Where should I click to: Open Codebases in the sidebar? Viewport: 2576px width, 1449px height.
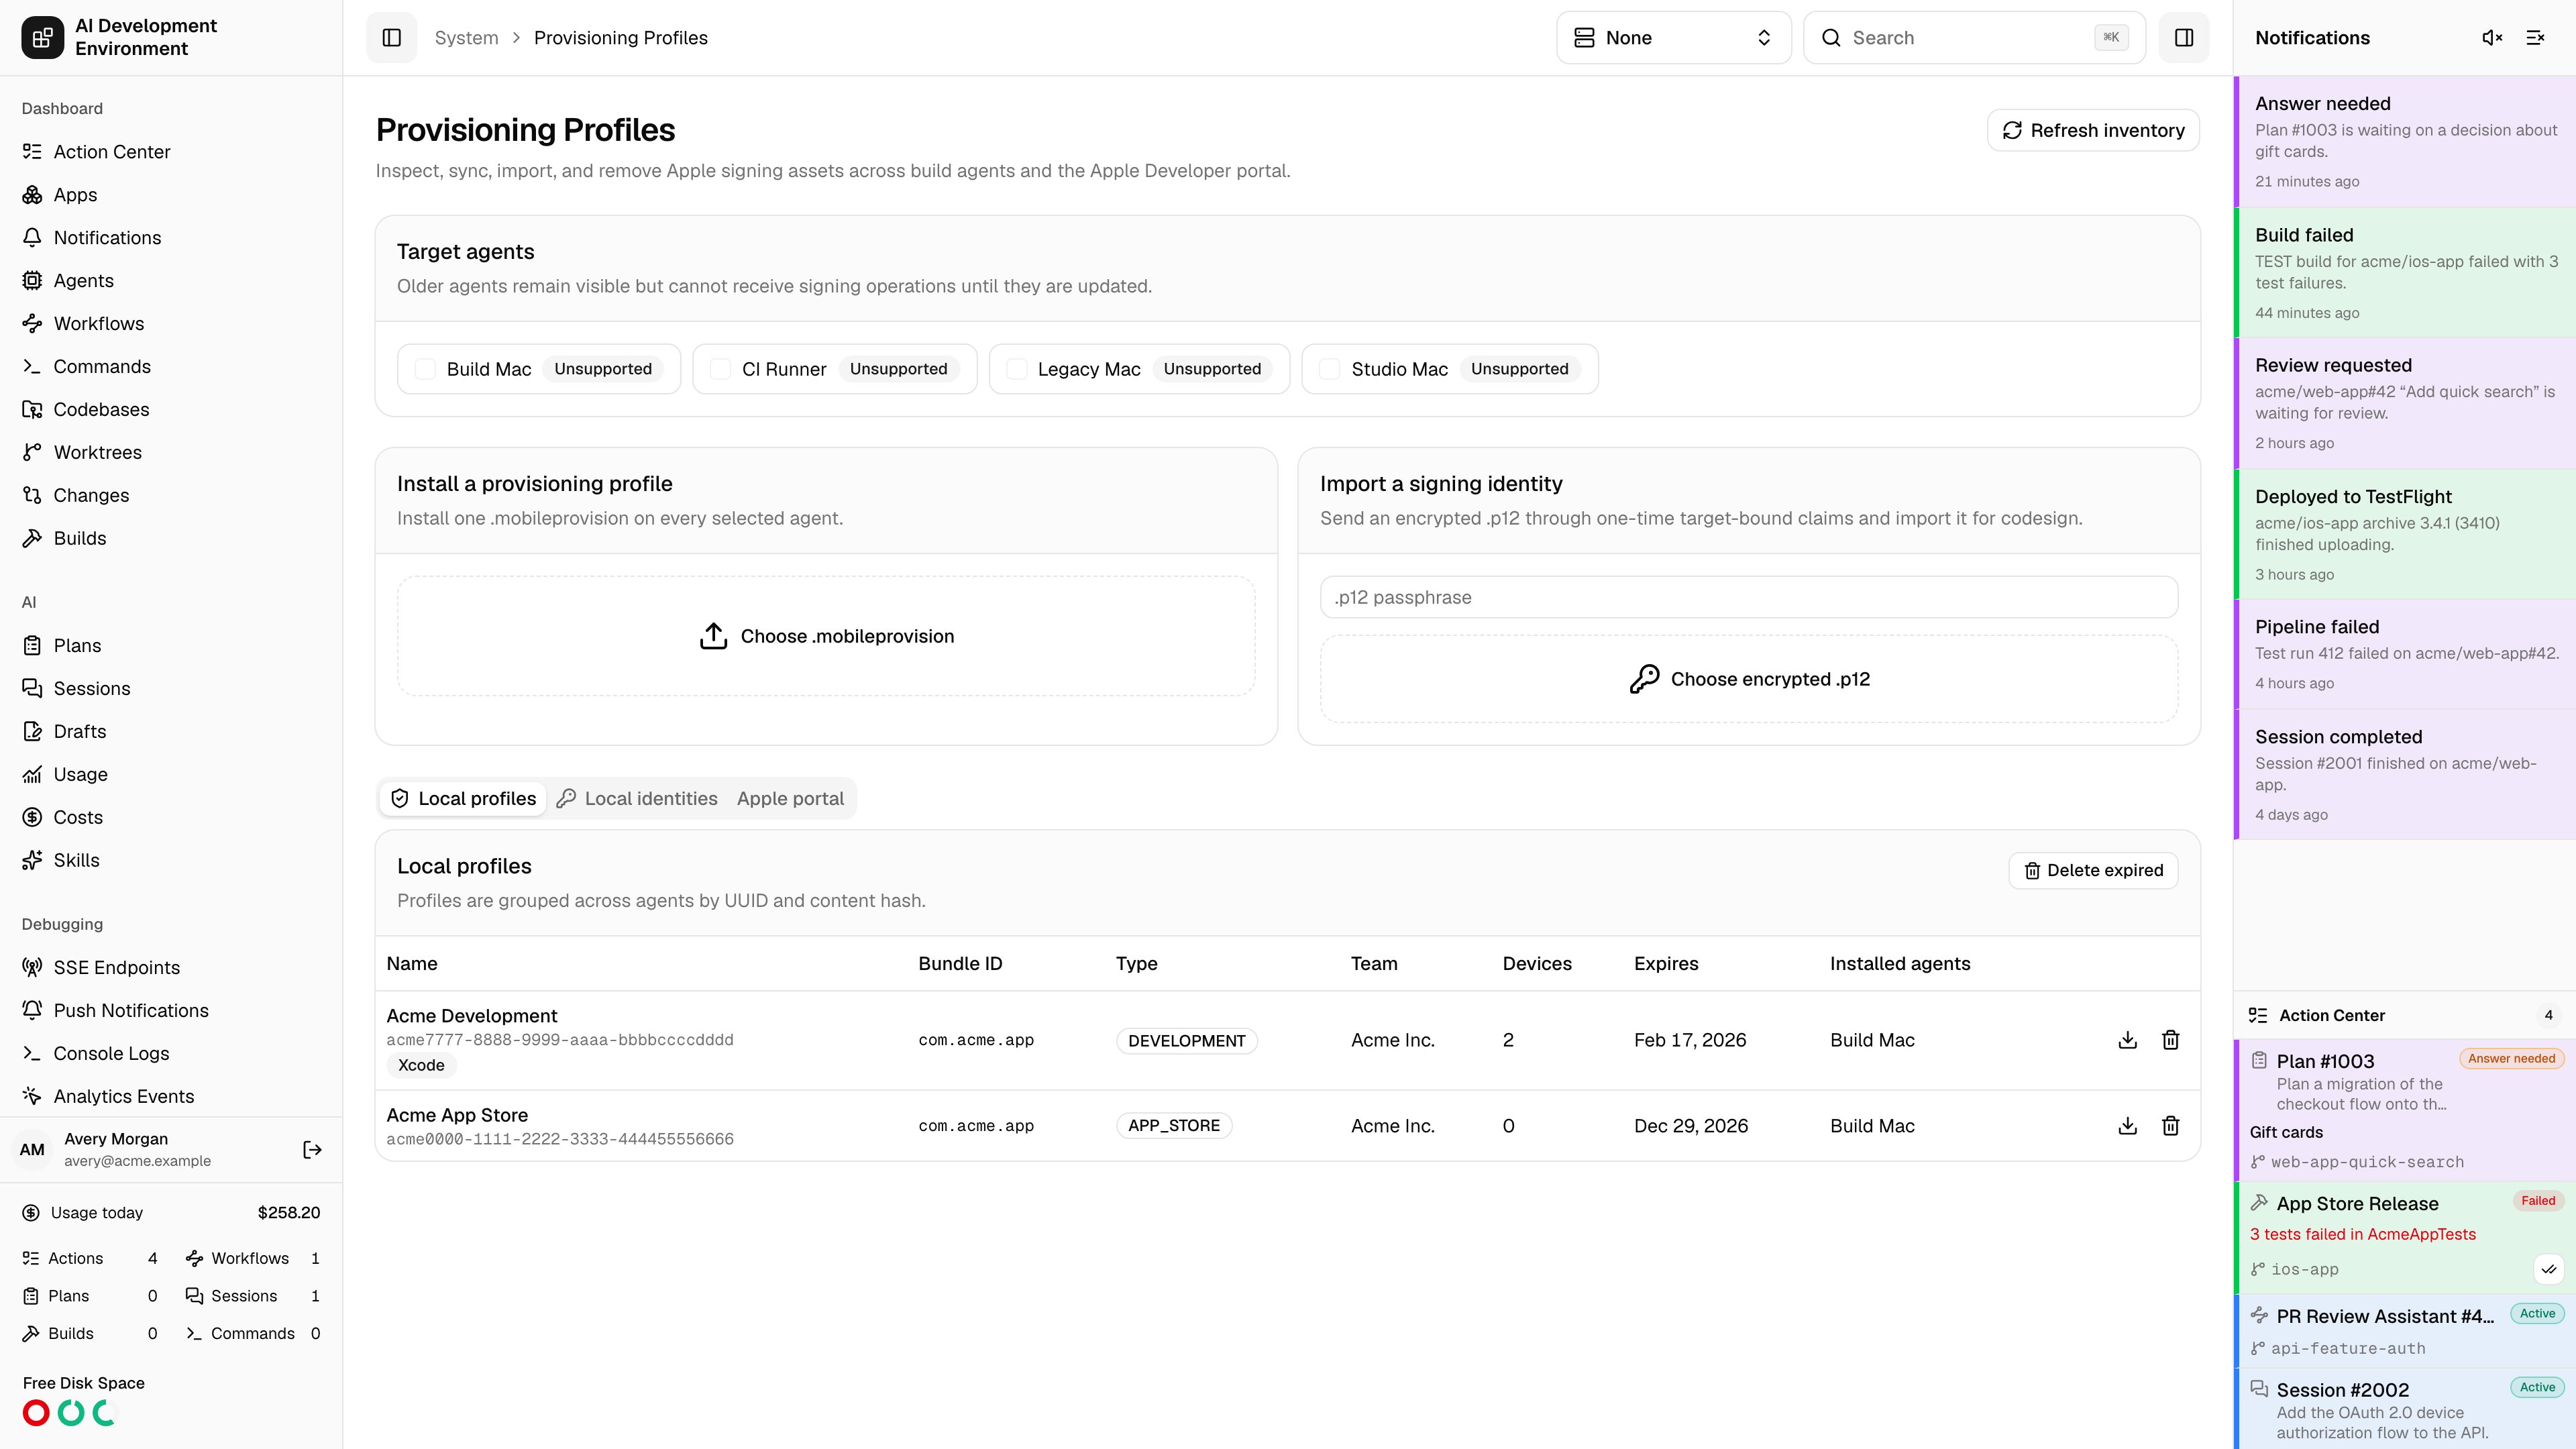171,410
